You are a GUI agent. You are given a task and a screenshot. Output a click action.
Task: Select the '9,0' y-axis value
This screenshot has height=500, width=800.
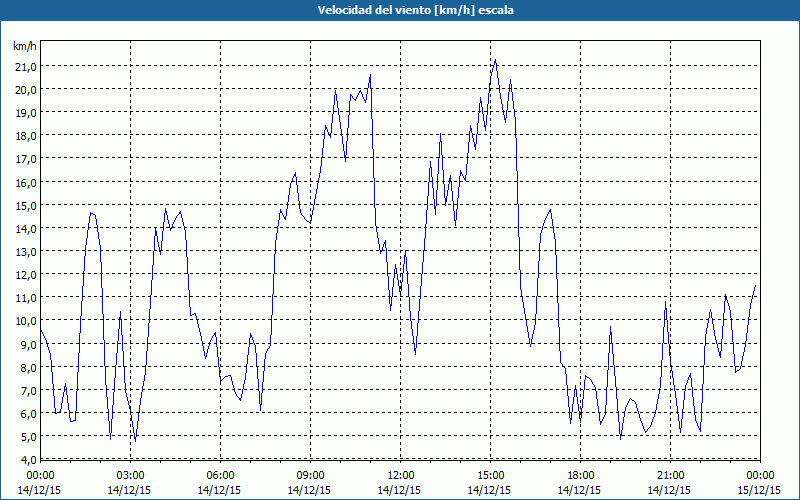pyautogui.click(x=28, y=344)
